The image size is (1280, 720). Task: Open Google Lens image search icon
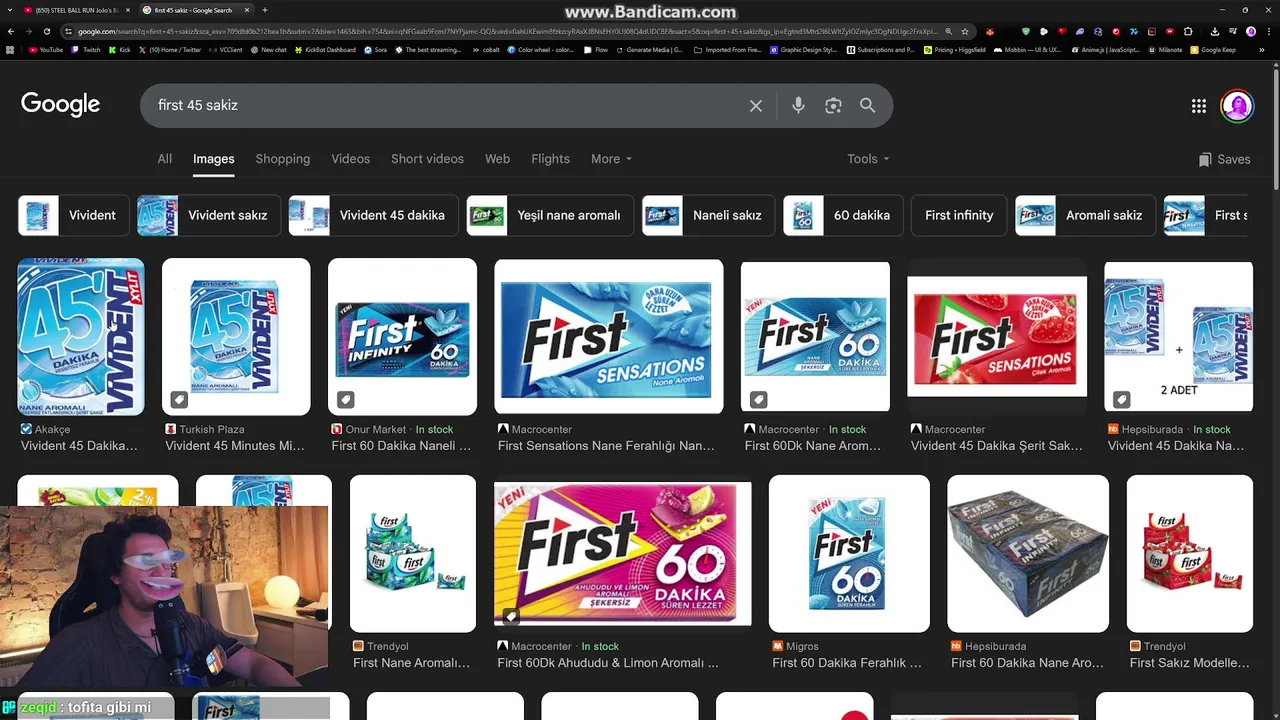click(x=833, y=105)
